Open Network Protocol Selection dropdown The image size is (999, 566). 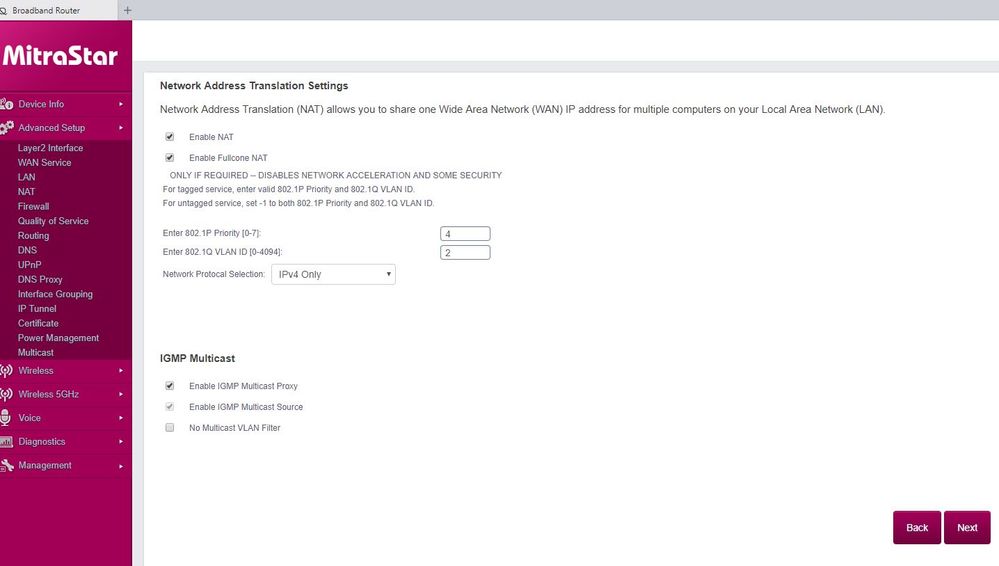333,274
